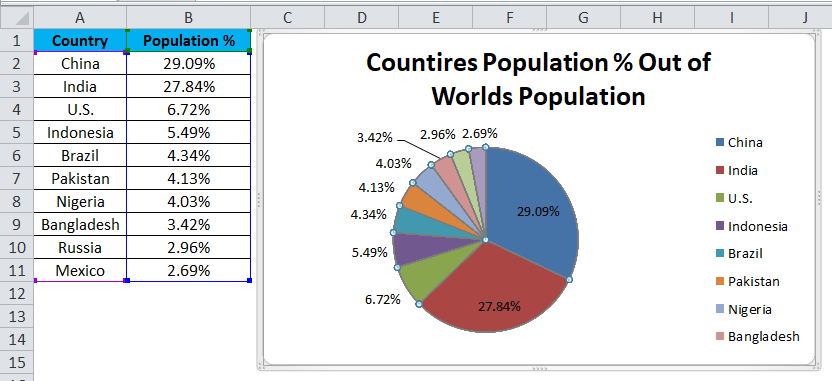
Task: Select the blue China pie slice
Action: [x=531, y=212]
